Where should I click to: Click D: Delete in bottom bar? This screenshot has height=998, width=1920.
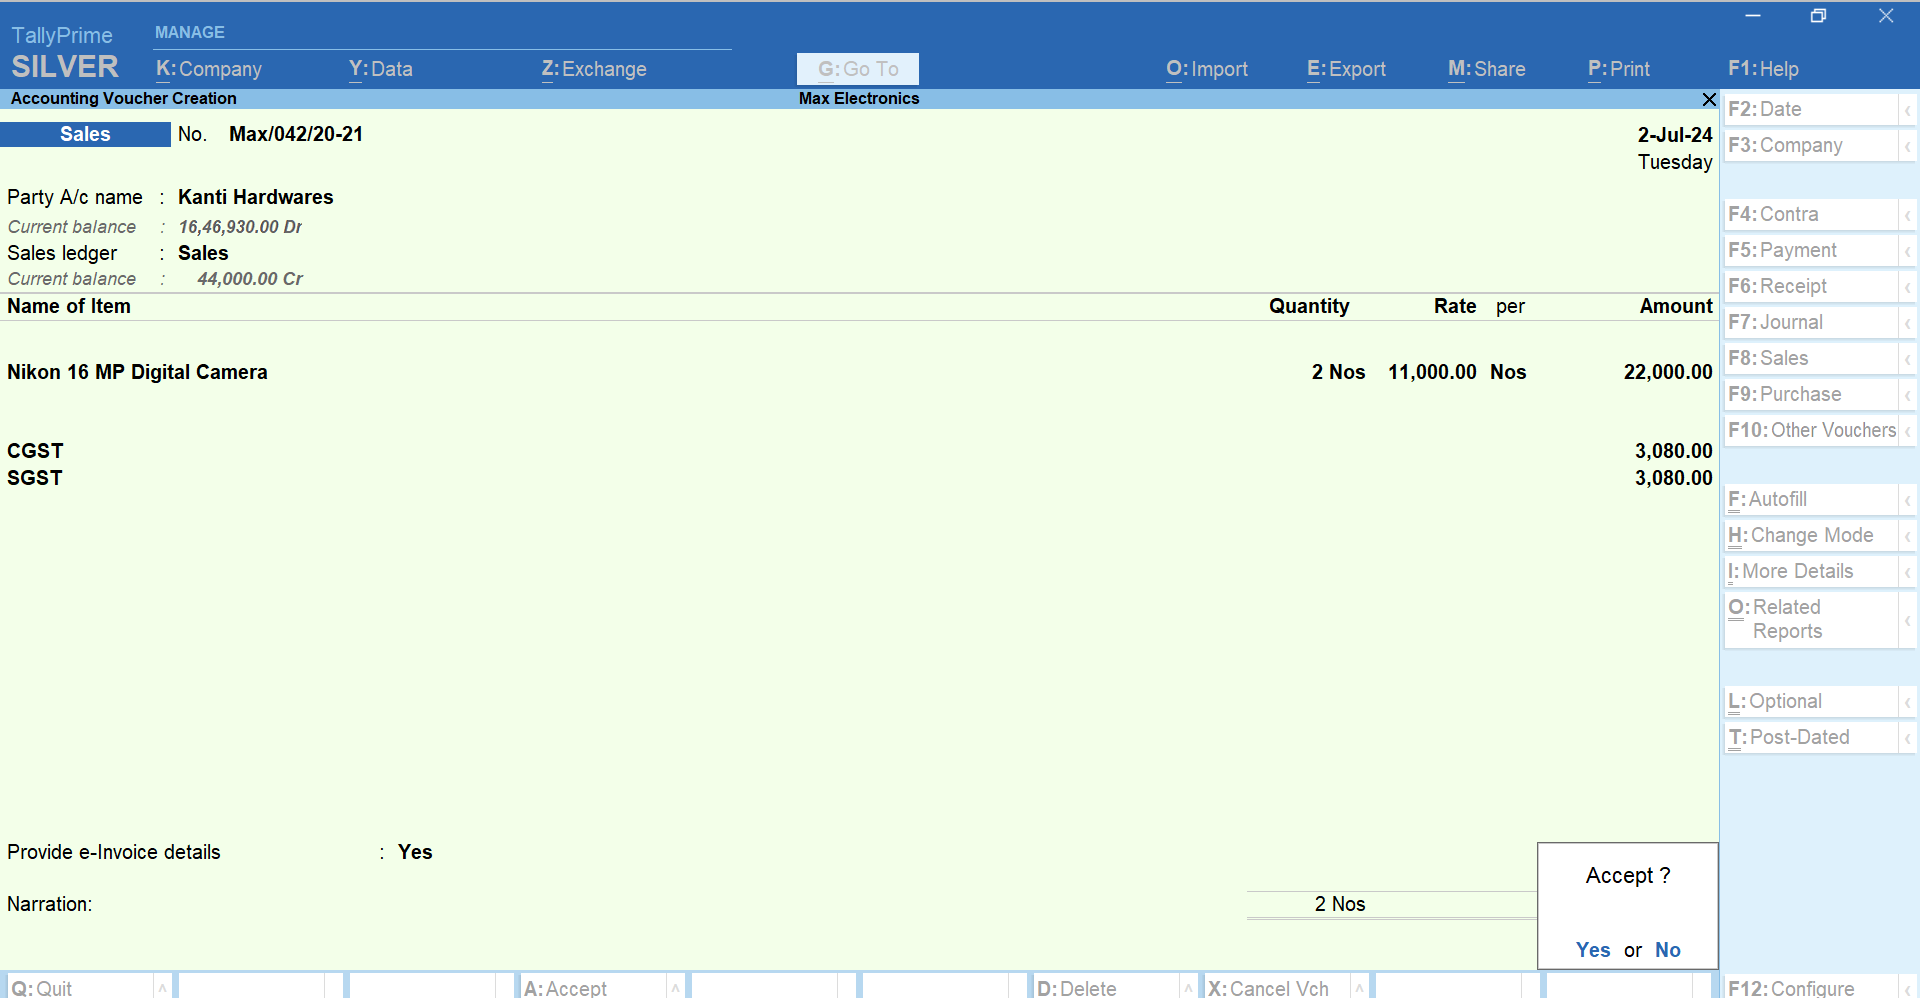click(x=1106, y=987)
